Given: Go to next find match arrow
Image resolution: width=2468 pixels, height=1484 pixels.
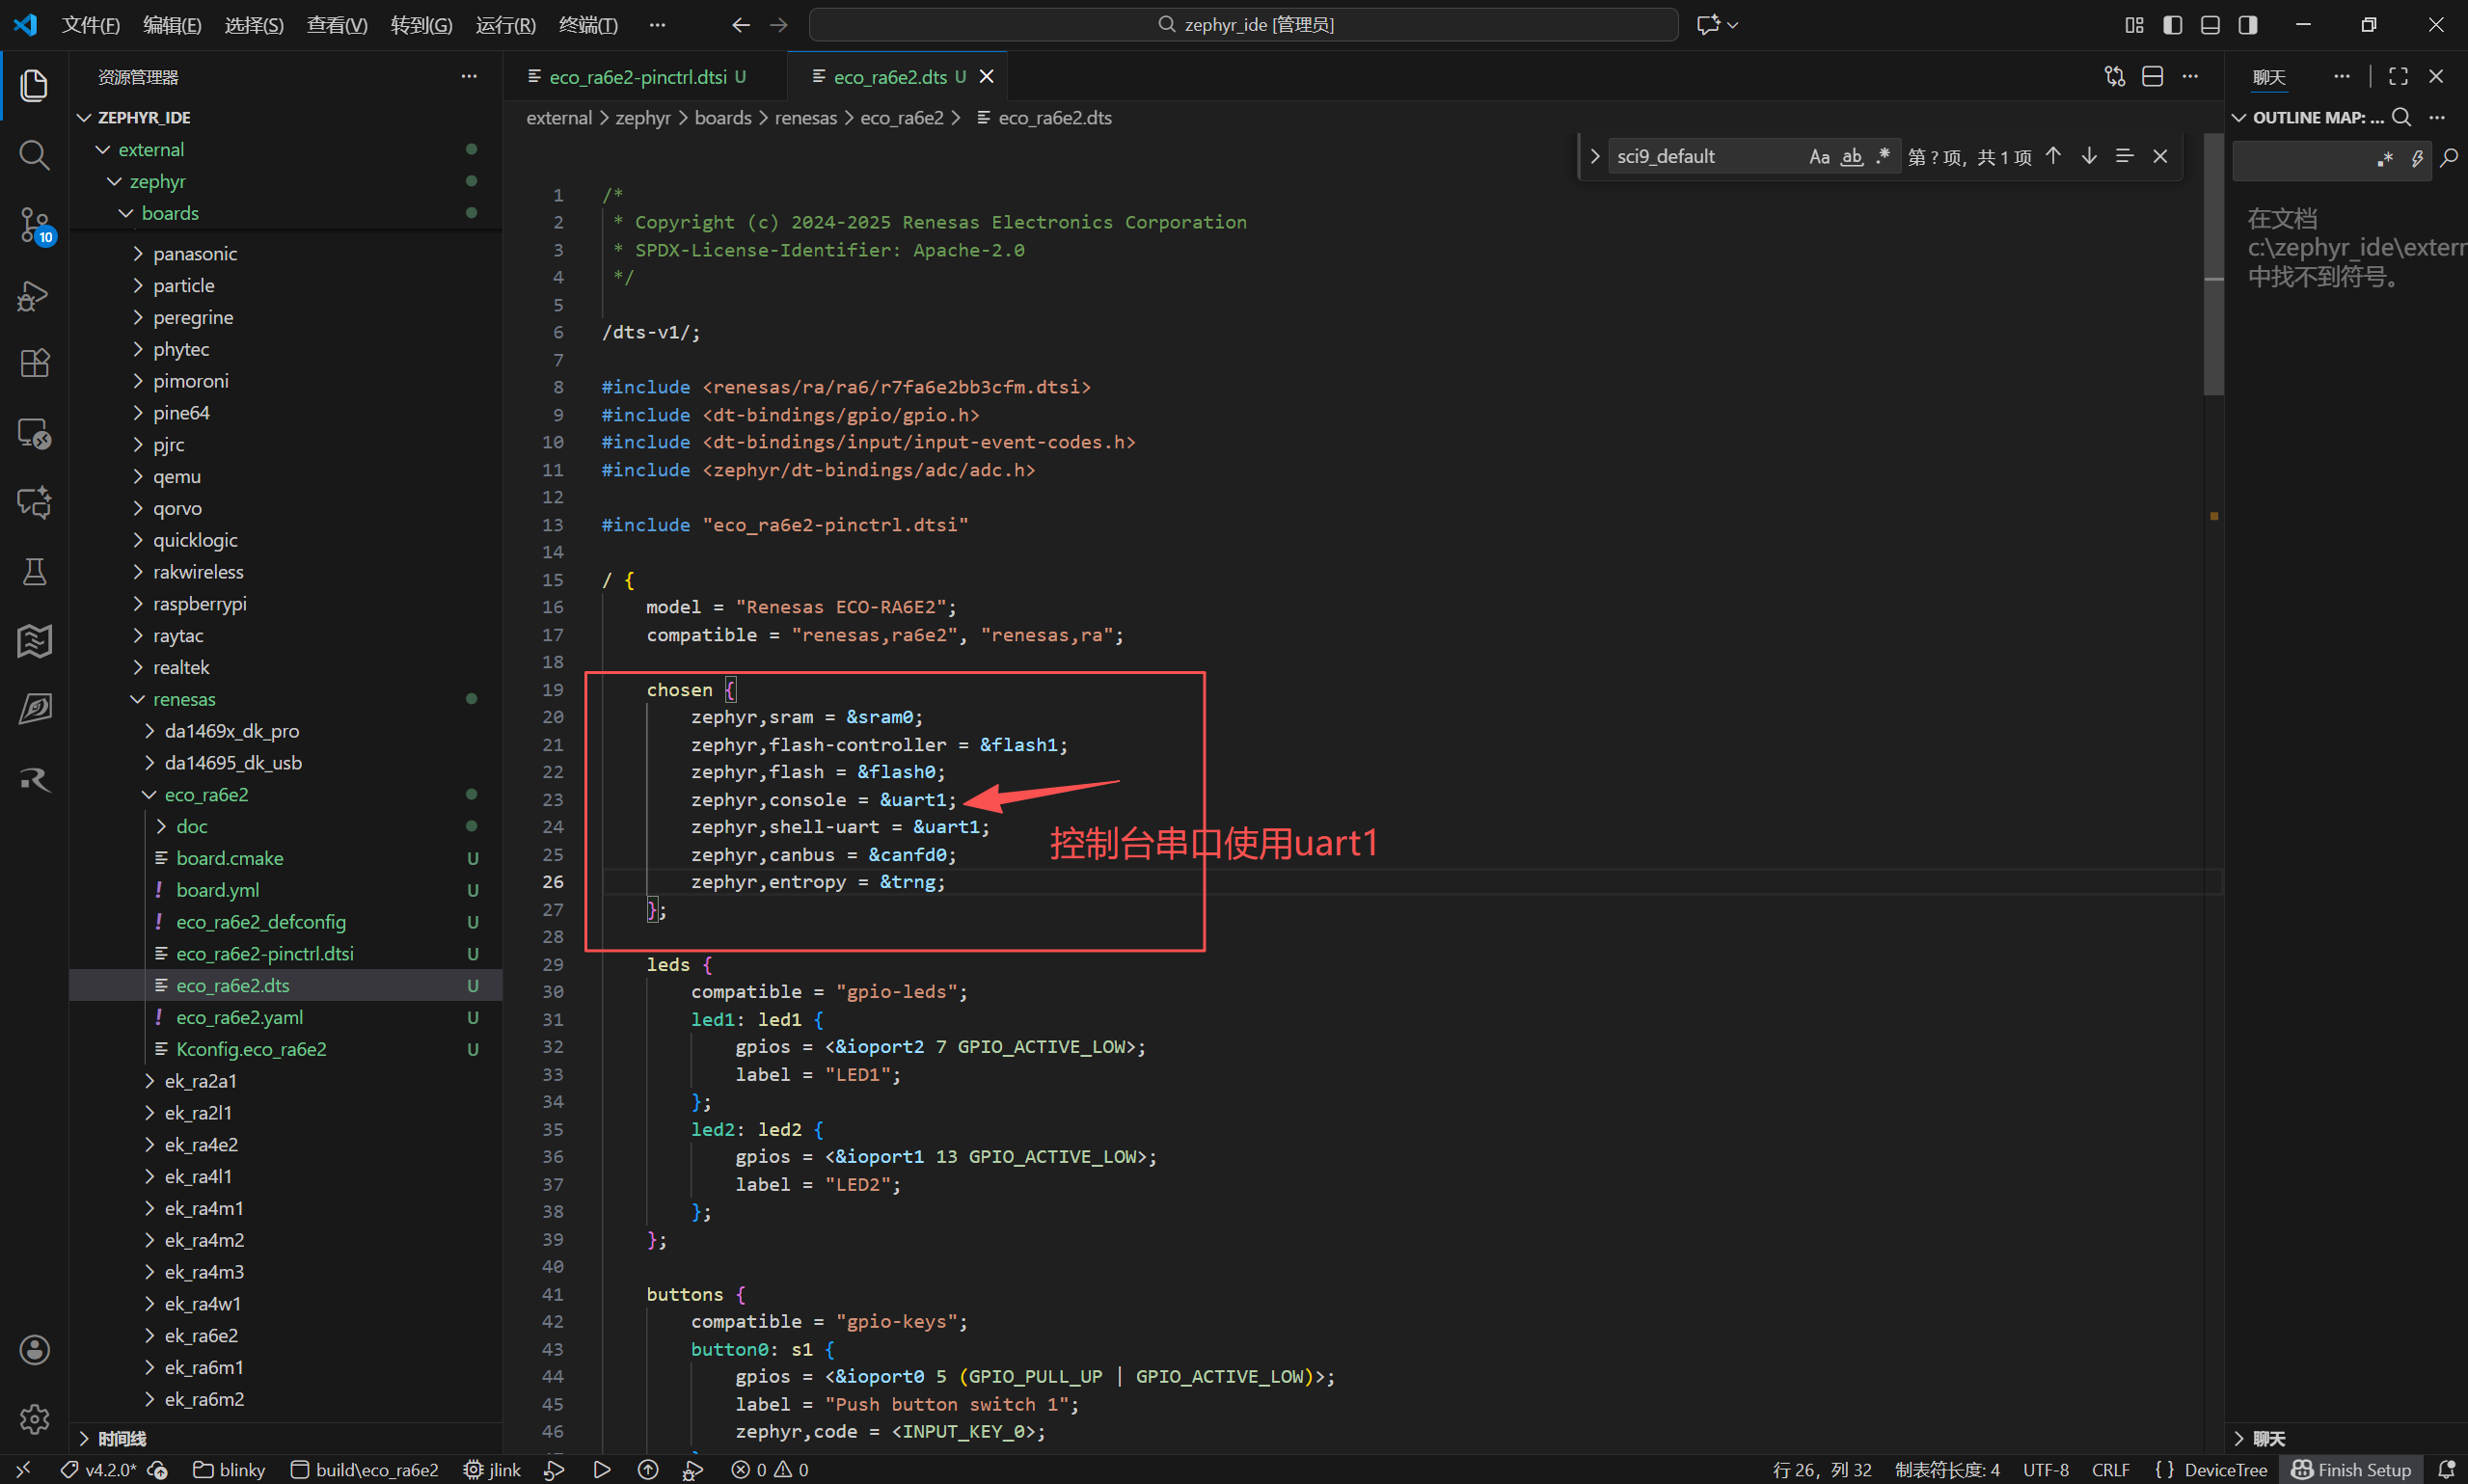Looking at the screenshot, I should [x=2089, y=156].
